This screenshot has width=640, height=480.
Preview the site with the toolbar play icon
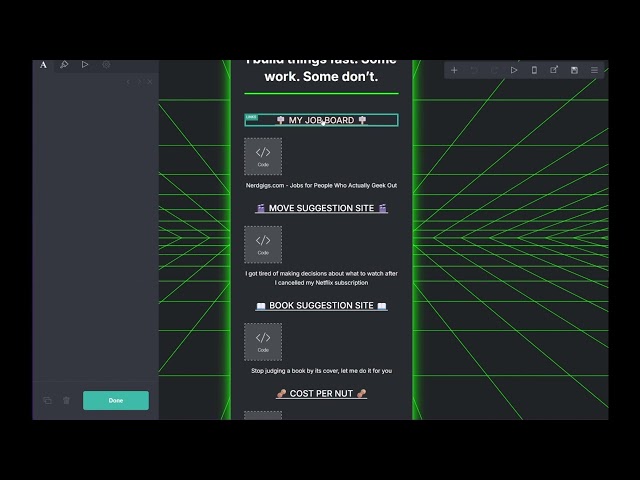[514, 70]
